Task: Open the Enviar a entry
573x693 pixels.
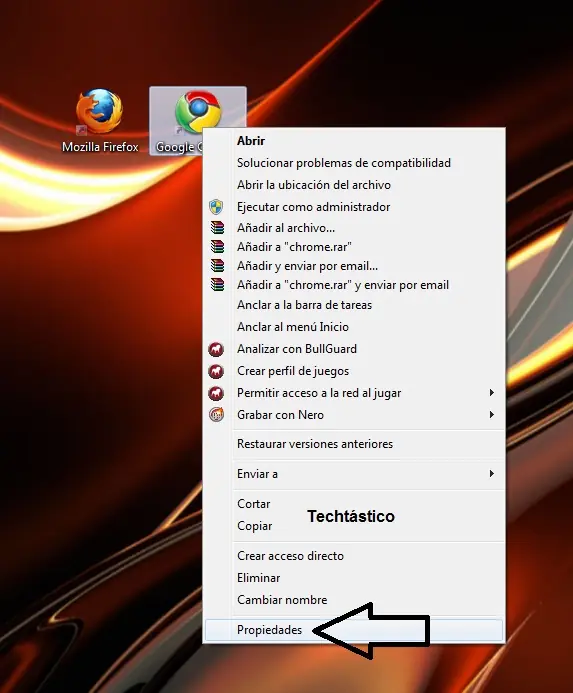Action: point(354,474)
